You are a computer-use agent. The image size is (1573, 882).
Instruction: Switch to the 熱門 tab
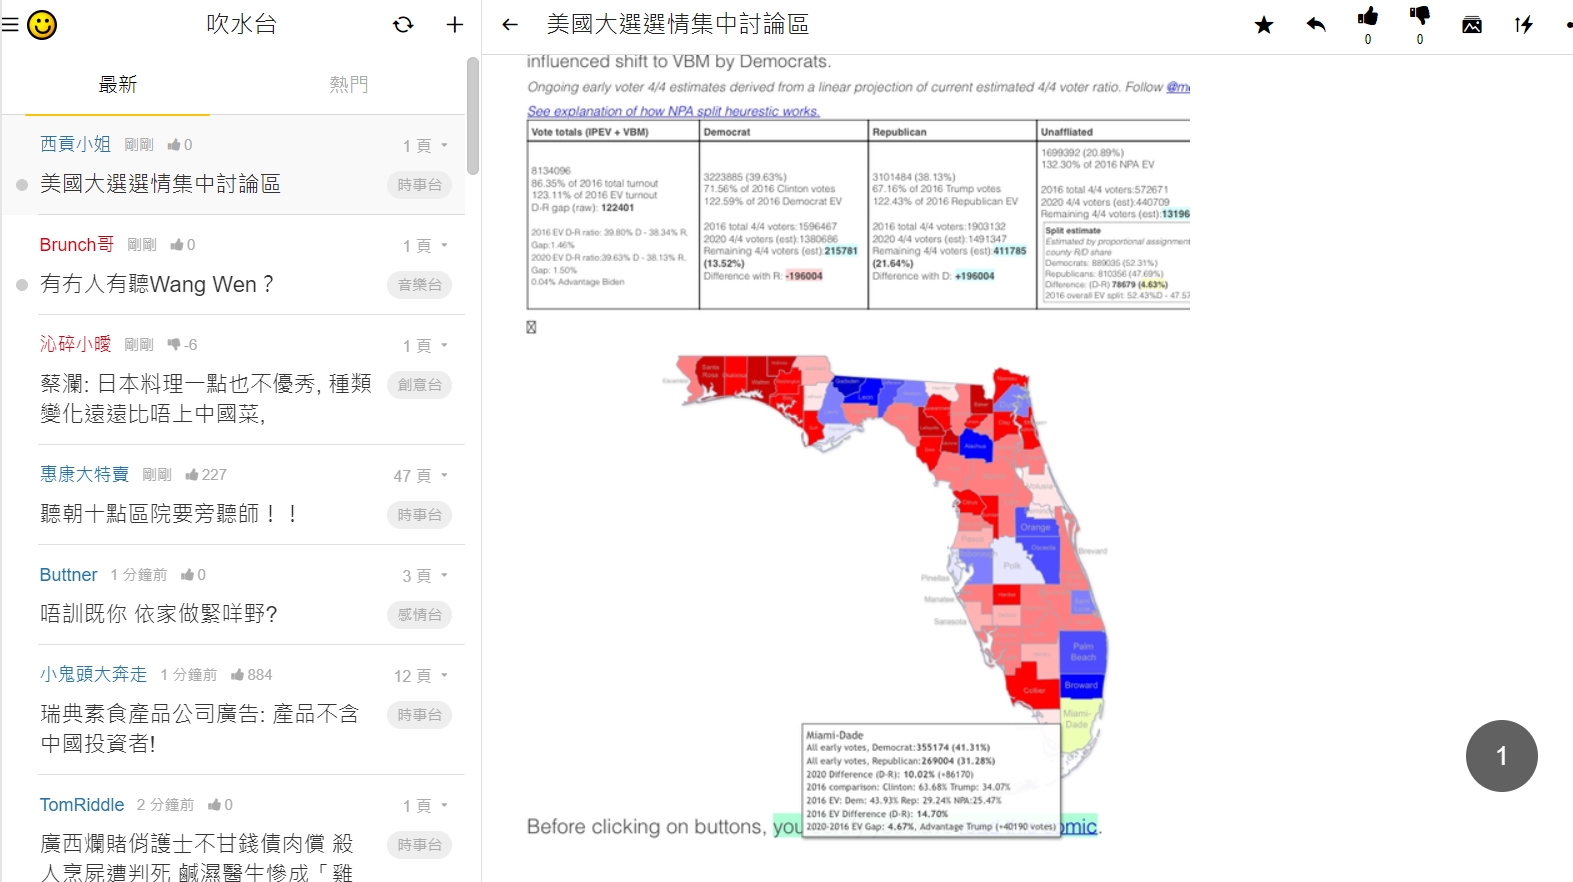[349, 85]
